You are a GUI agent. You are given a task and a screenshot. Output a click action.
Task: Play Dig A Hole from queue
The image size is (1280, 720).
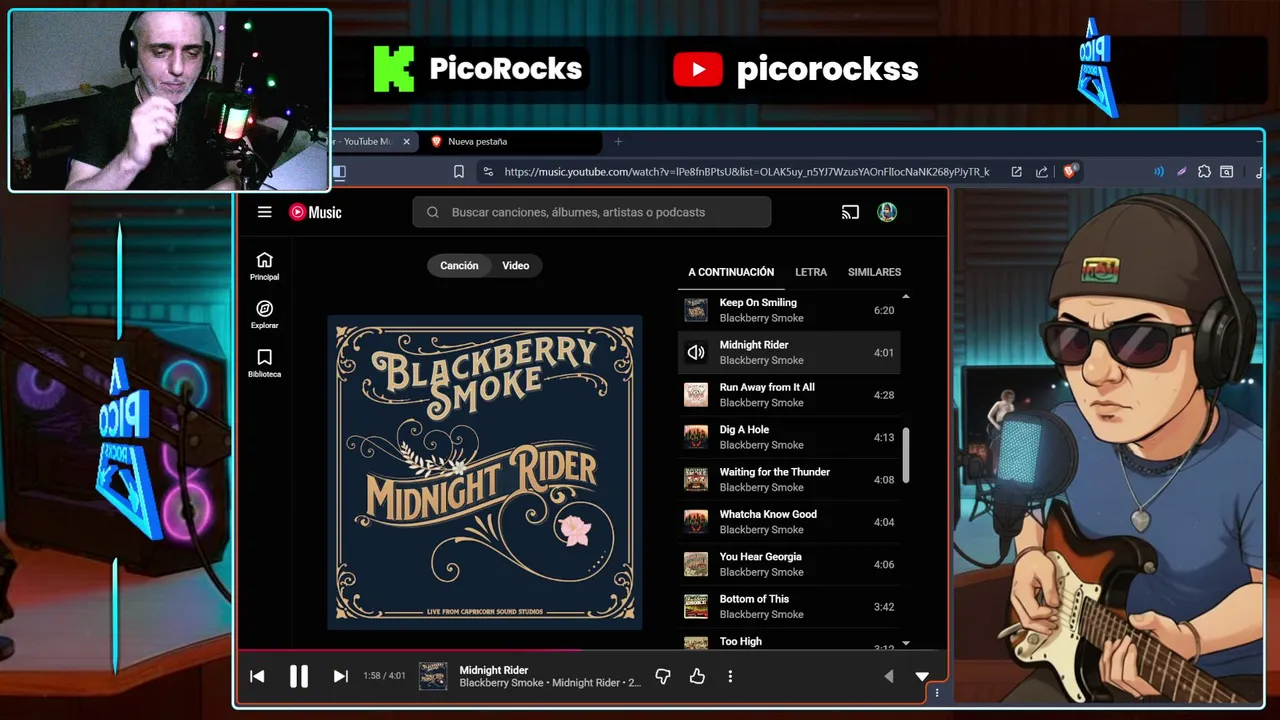789,437
